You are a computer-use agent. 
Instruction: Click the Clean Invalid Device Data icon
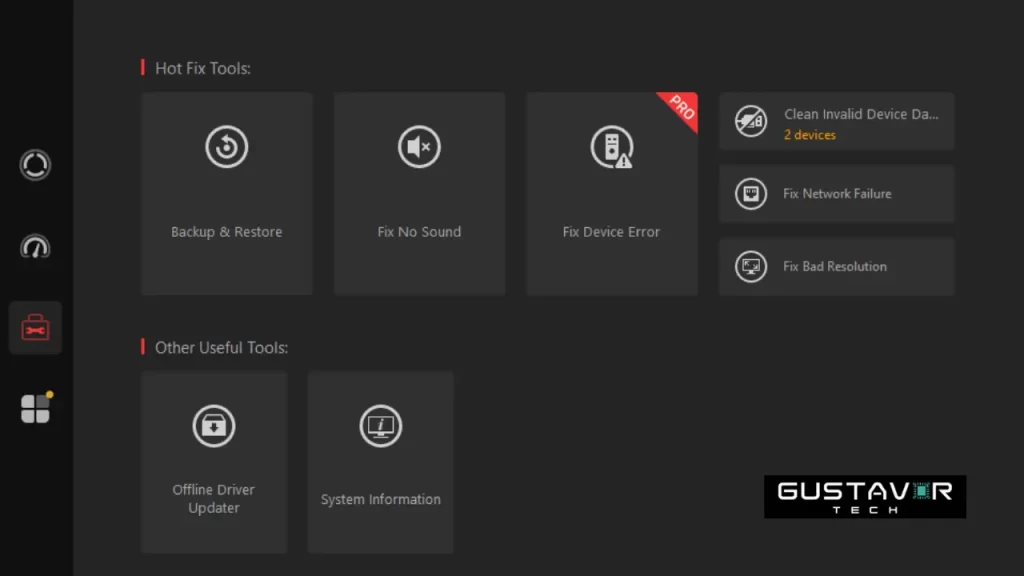751,122
